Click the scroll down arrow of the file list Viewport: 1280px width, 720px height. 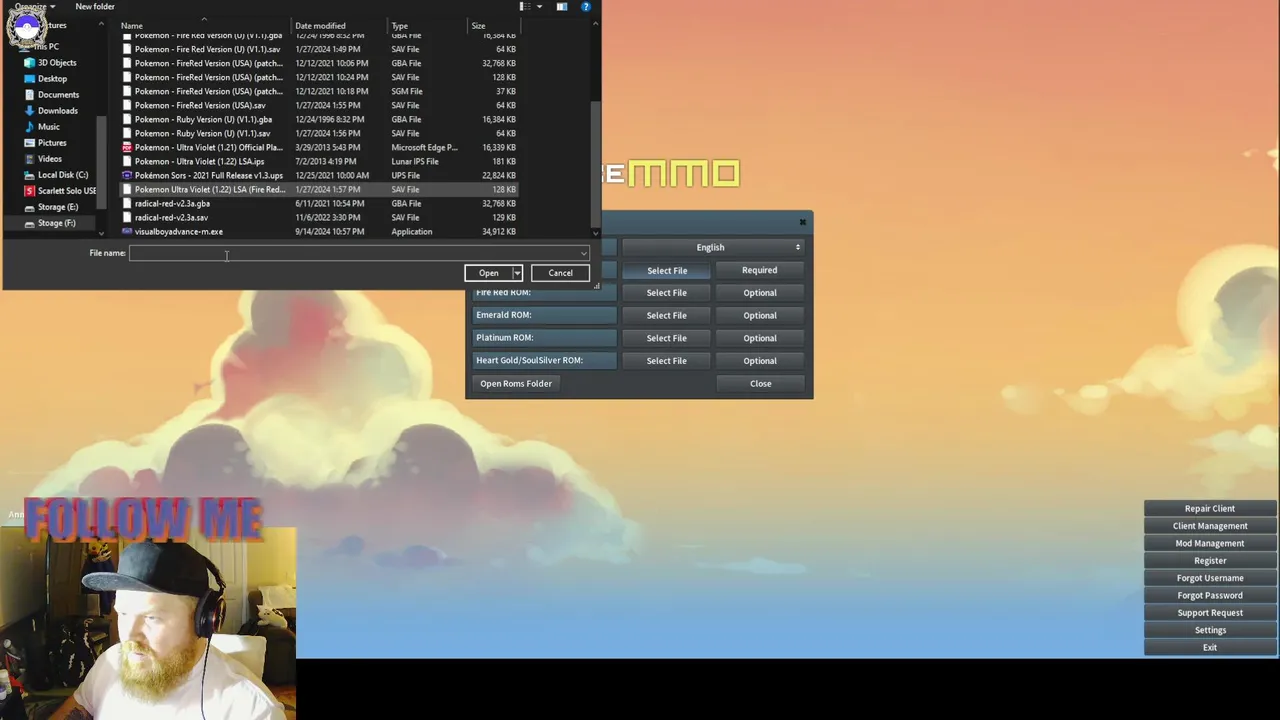[x=596, y=233]
